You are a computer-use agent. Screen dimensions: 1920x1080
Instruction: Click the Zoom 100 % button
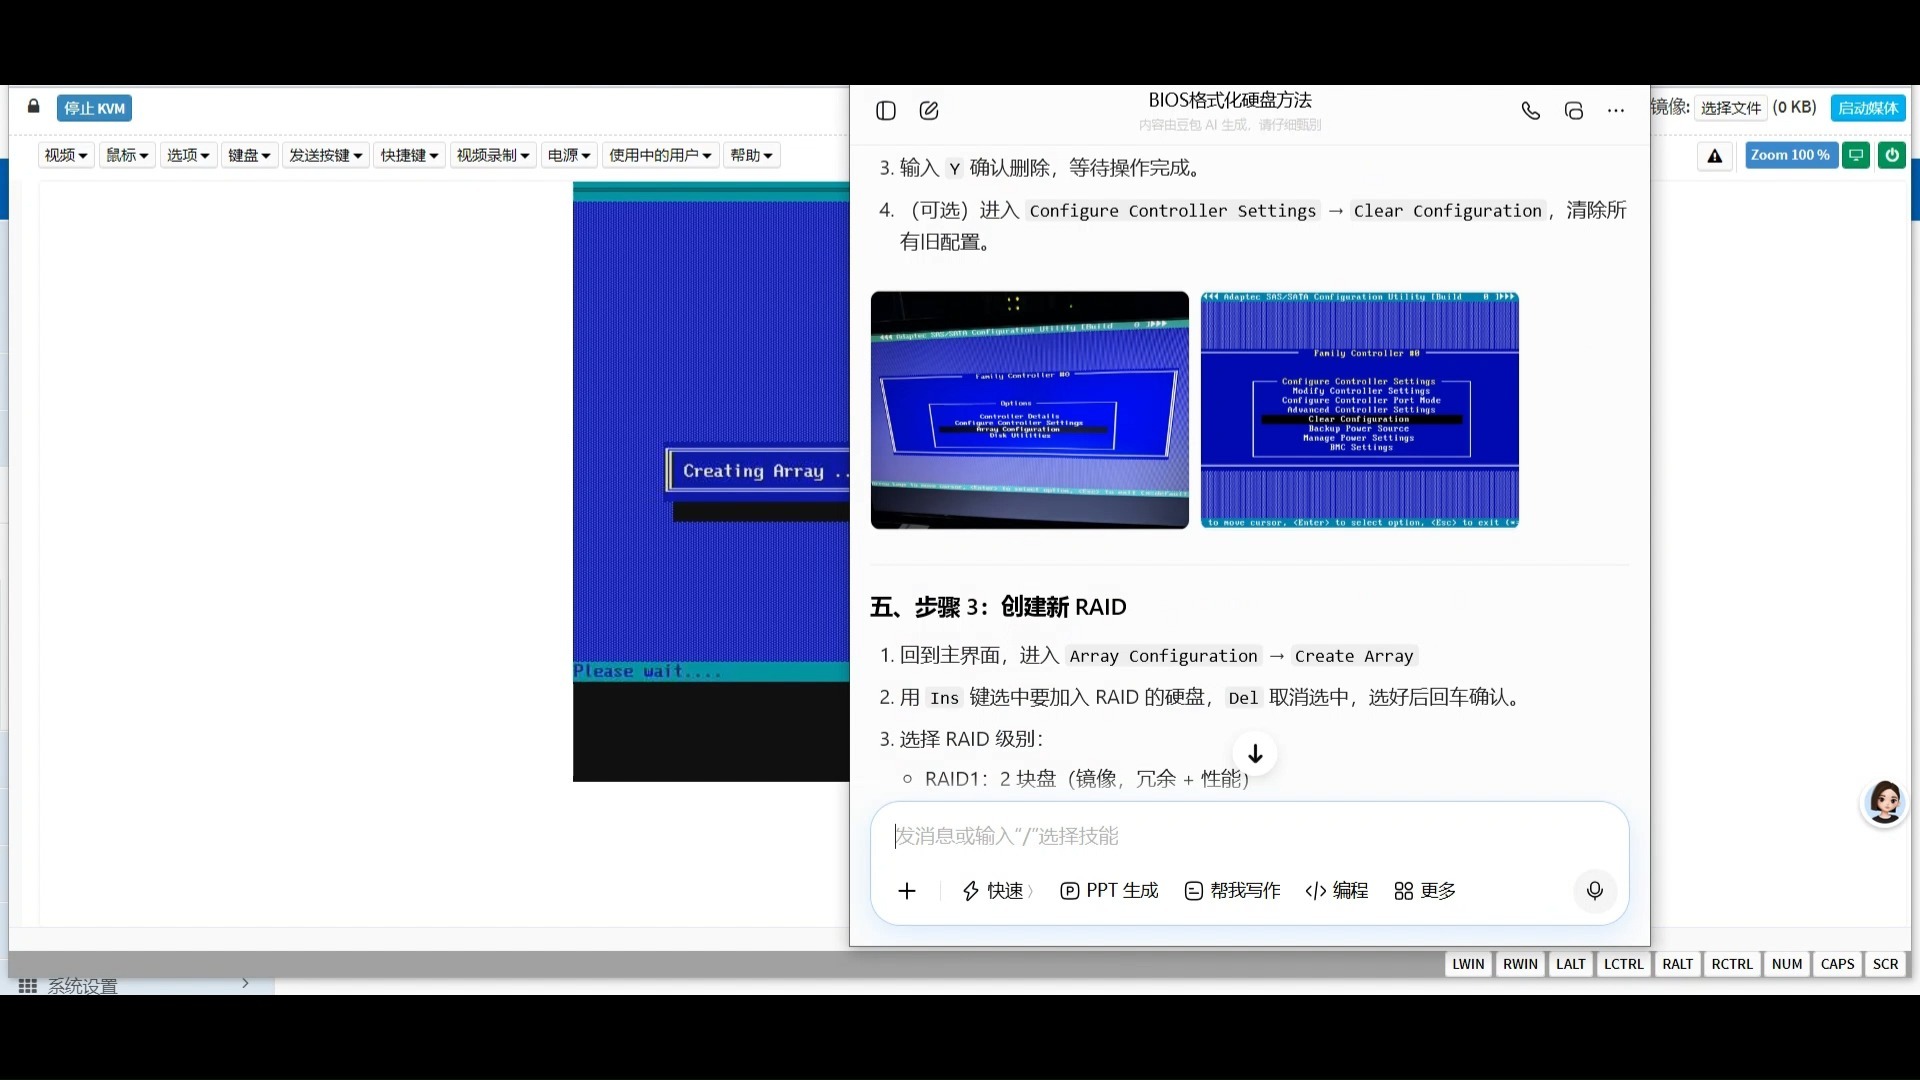[x=1790, y=155]
